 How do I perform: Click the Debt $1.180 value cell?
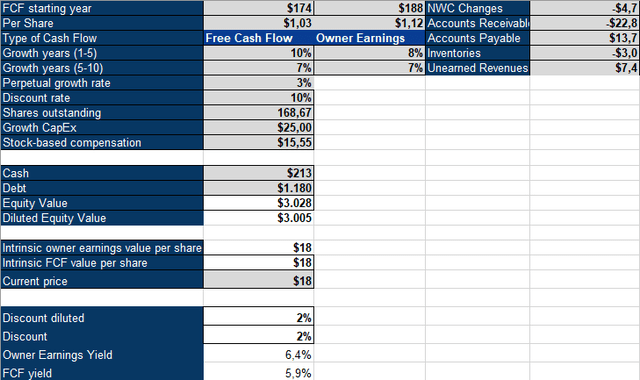[x=258, y=188]
